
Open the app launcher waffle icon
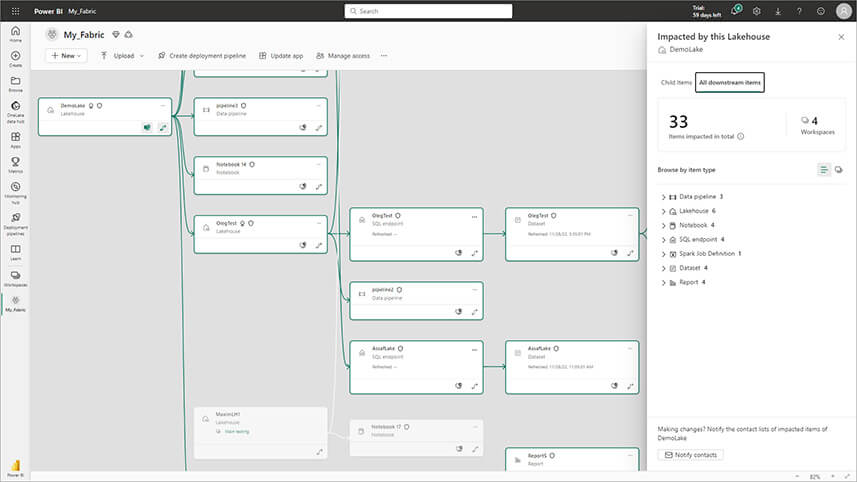click(14, 11)
